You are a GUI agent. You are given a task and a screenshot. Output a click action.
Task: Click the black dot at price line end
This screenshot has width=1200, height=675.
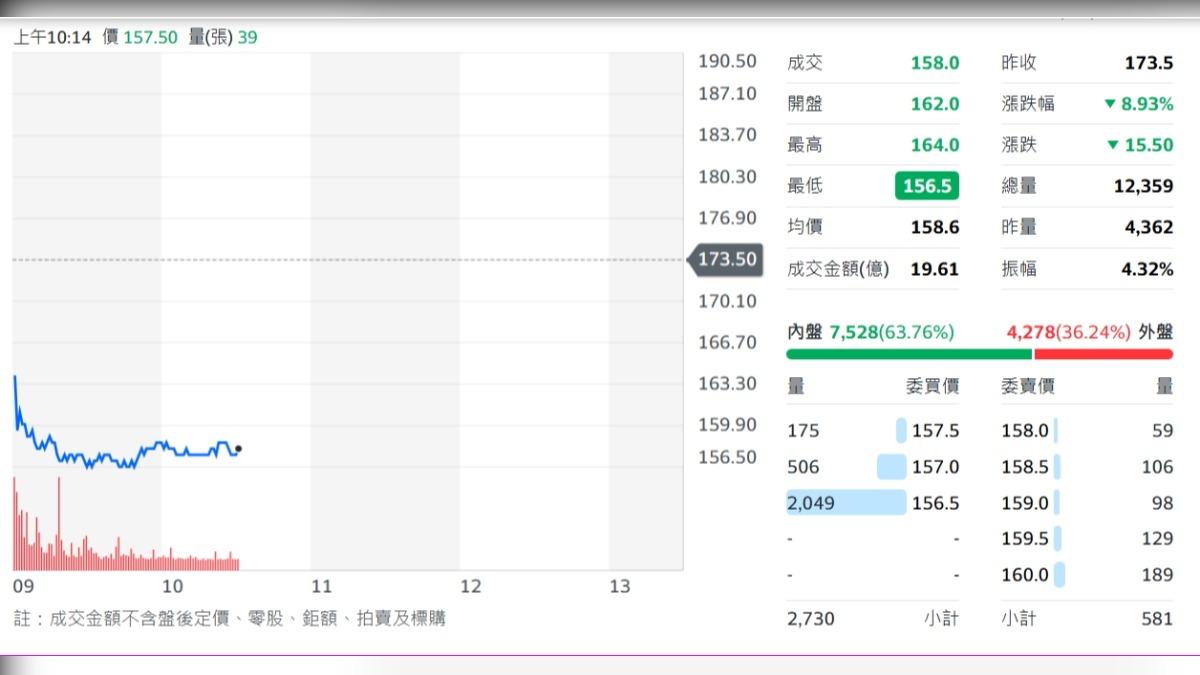coord(238,449)
